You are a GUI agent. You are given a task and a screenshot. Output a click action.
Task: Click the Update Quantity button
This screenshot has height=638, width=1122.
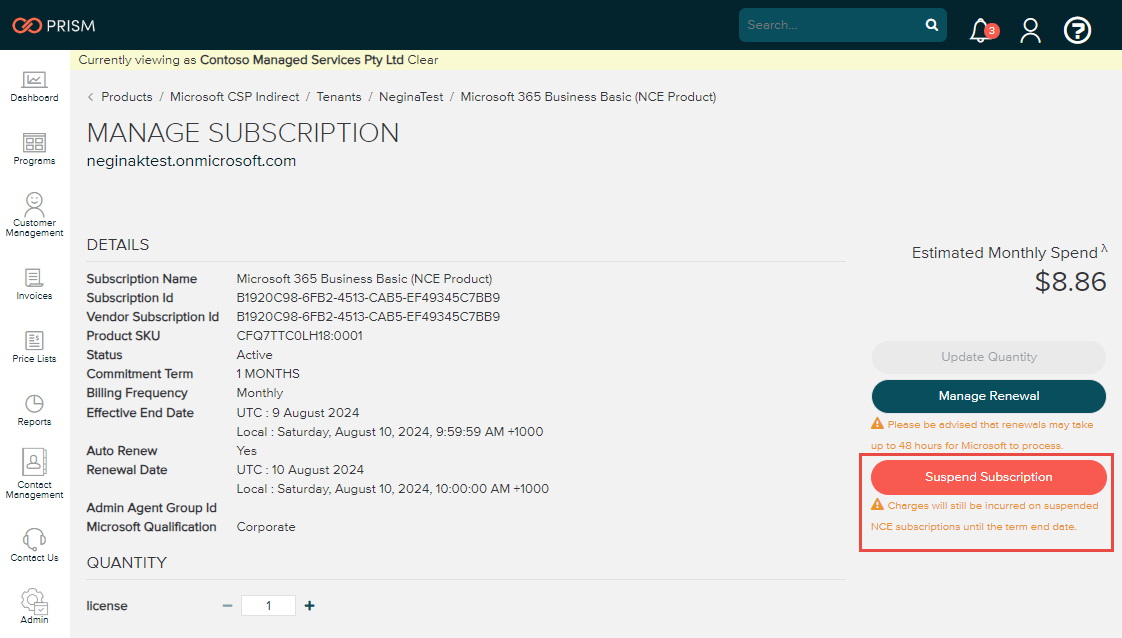[989, 357]
